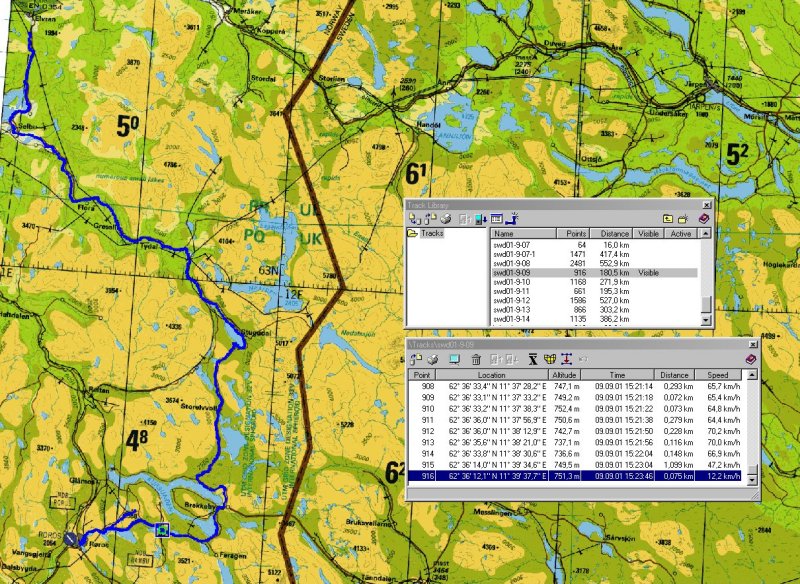Click the new folder icon in Track Library
800x584 pixels.
tap(683, 218)
